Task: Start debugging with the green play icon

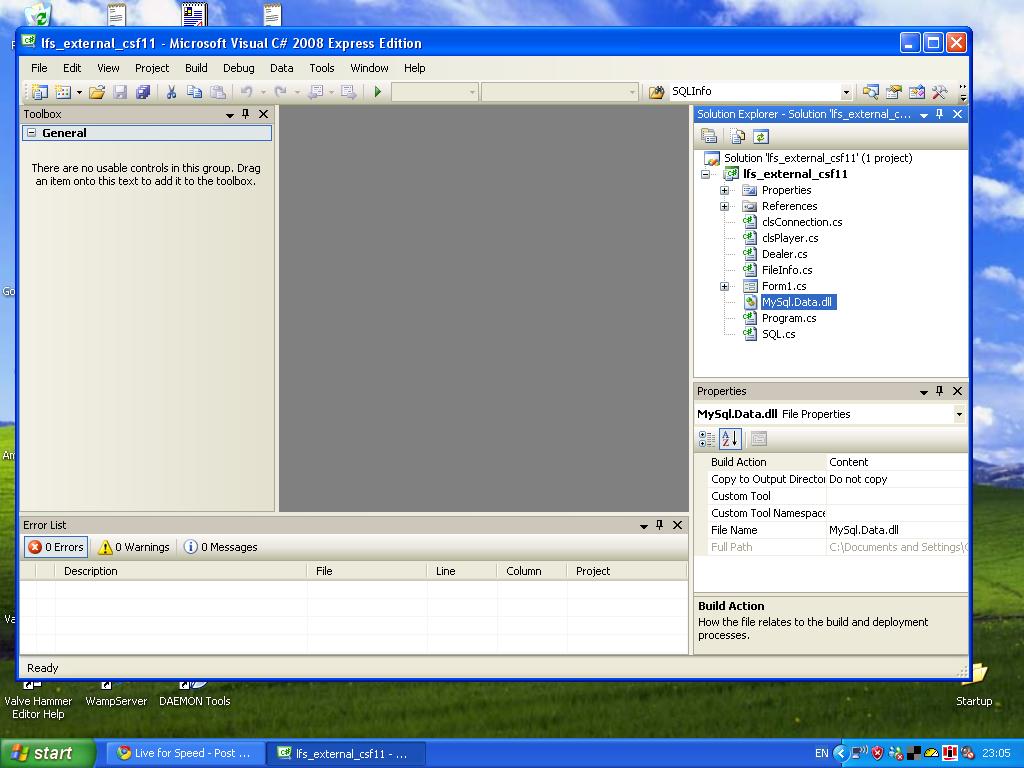Action: pos(377,92)
